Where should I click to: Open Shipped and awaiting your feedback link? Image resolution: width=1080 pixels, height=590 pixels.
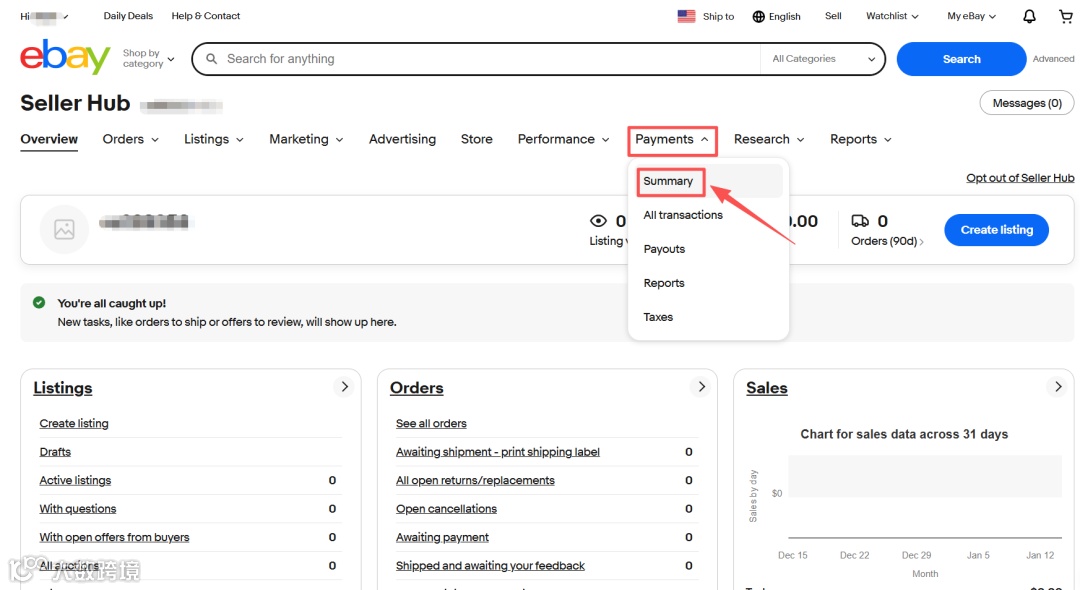[x=490, y=566]
